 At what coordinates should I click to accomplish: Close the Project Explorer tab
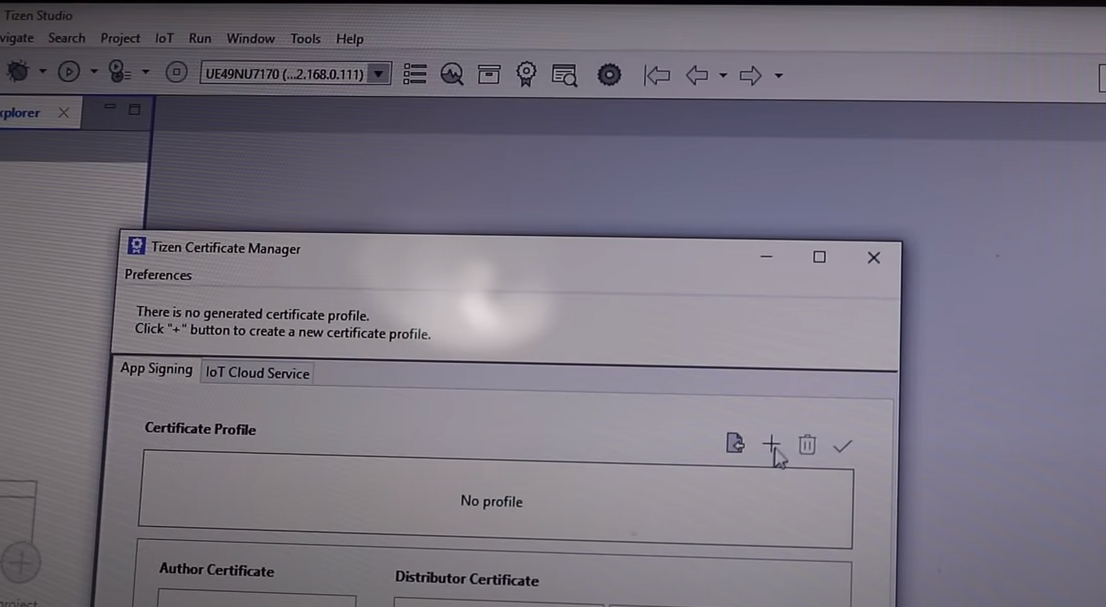click(63, 112)
